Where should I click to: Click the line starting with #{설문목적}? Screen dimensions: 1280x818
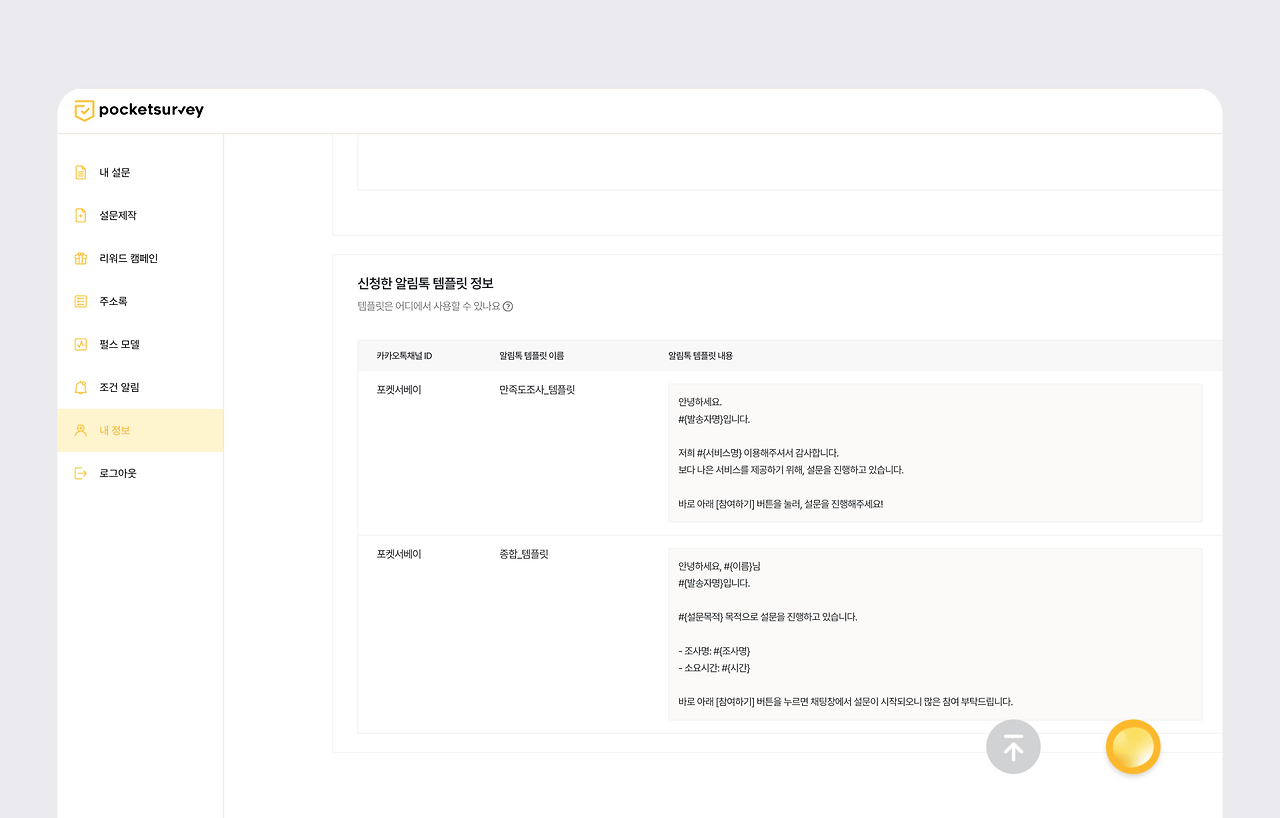point(768,617)
